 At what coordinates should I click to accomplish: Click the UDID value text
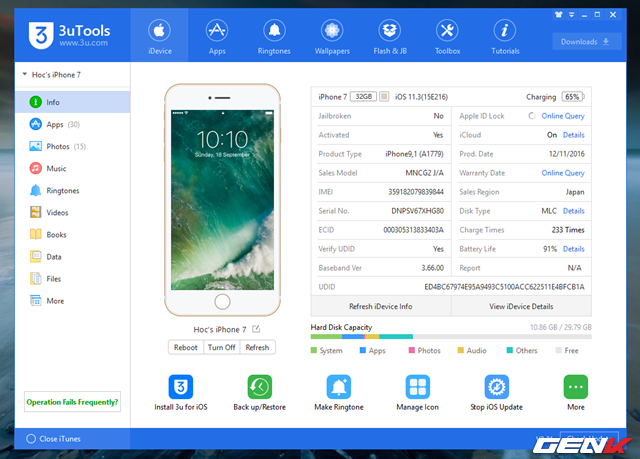tap(504, 287)
